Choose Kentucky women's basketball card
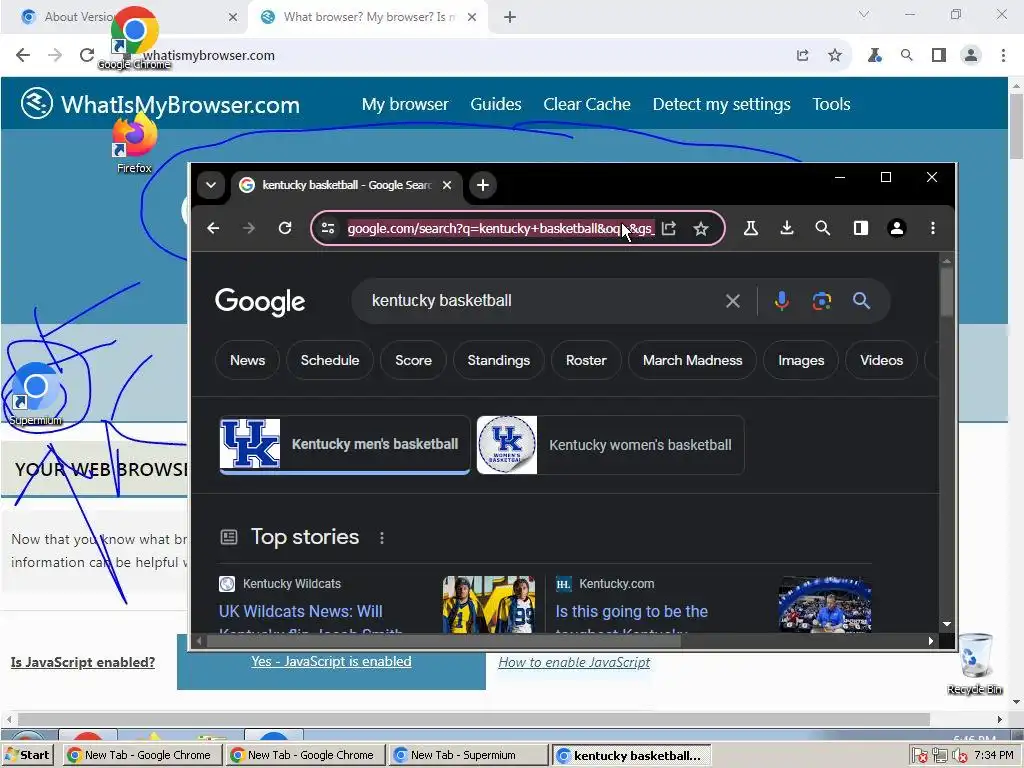The image size is (1024, 768). tap(610, 445)
